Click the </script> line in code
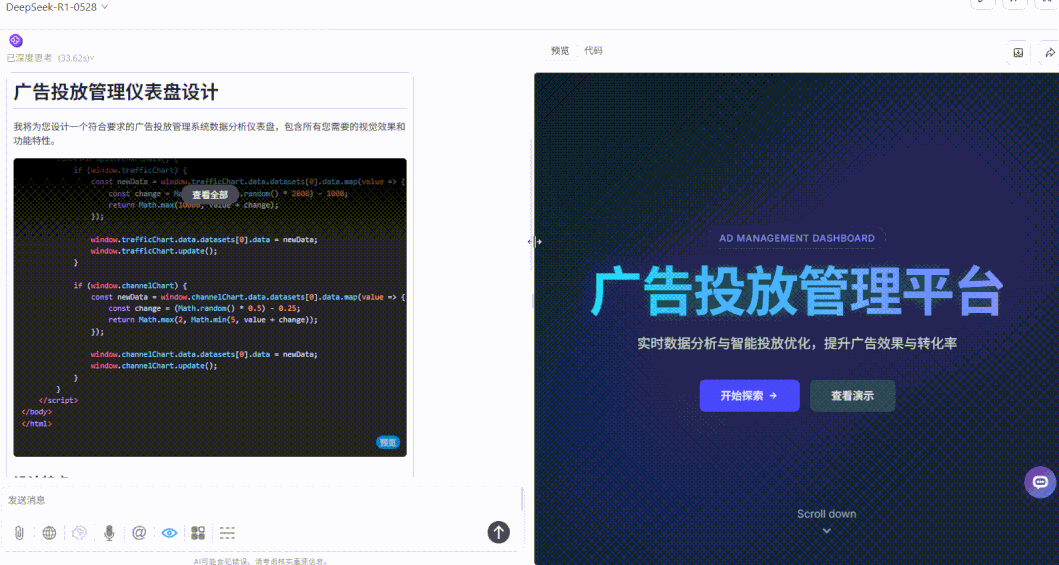The height and width of the screenshot is (565, 1059). [x=58, y=400]
